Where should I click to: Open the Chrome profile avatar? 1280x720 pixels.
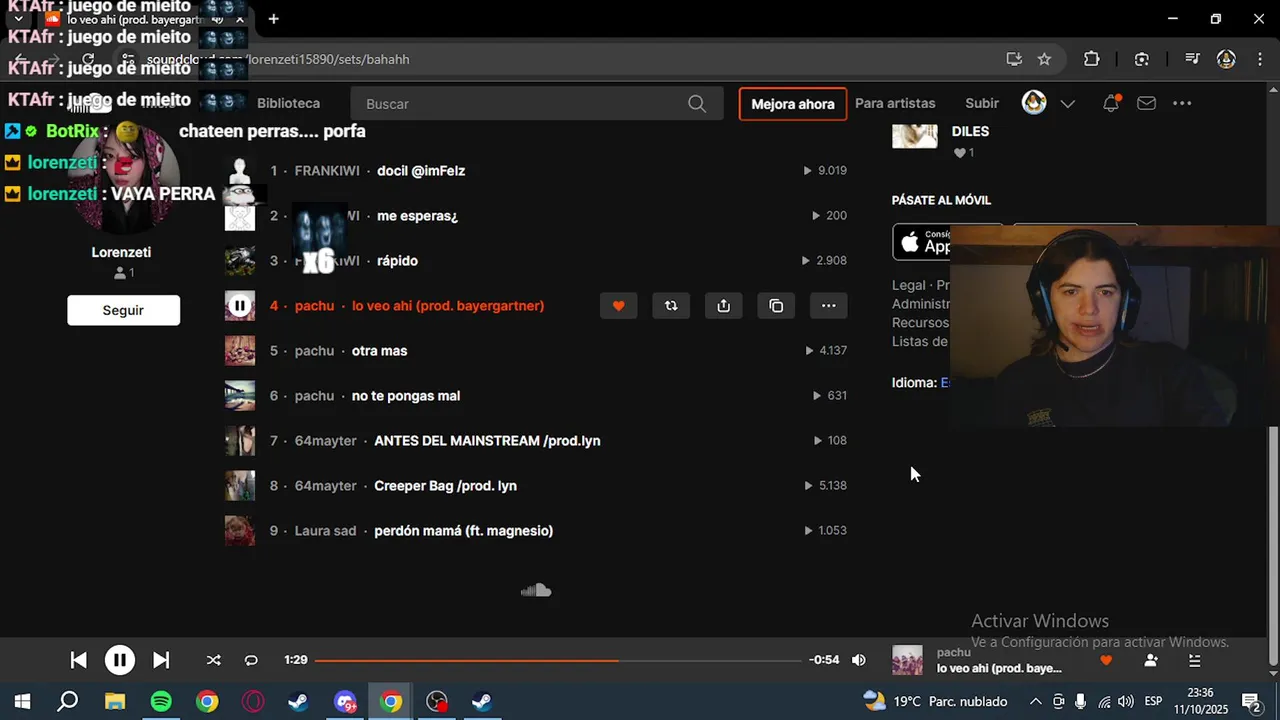coord(1226,59)
